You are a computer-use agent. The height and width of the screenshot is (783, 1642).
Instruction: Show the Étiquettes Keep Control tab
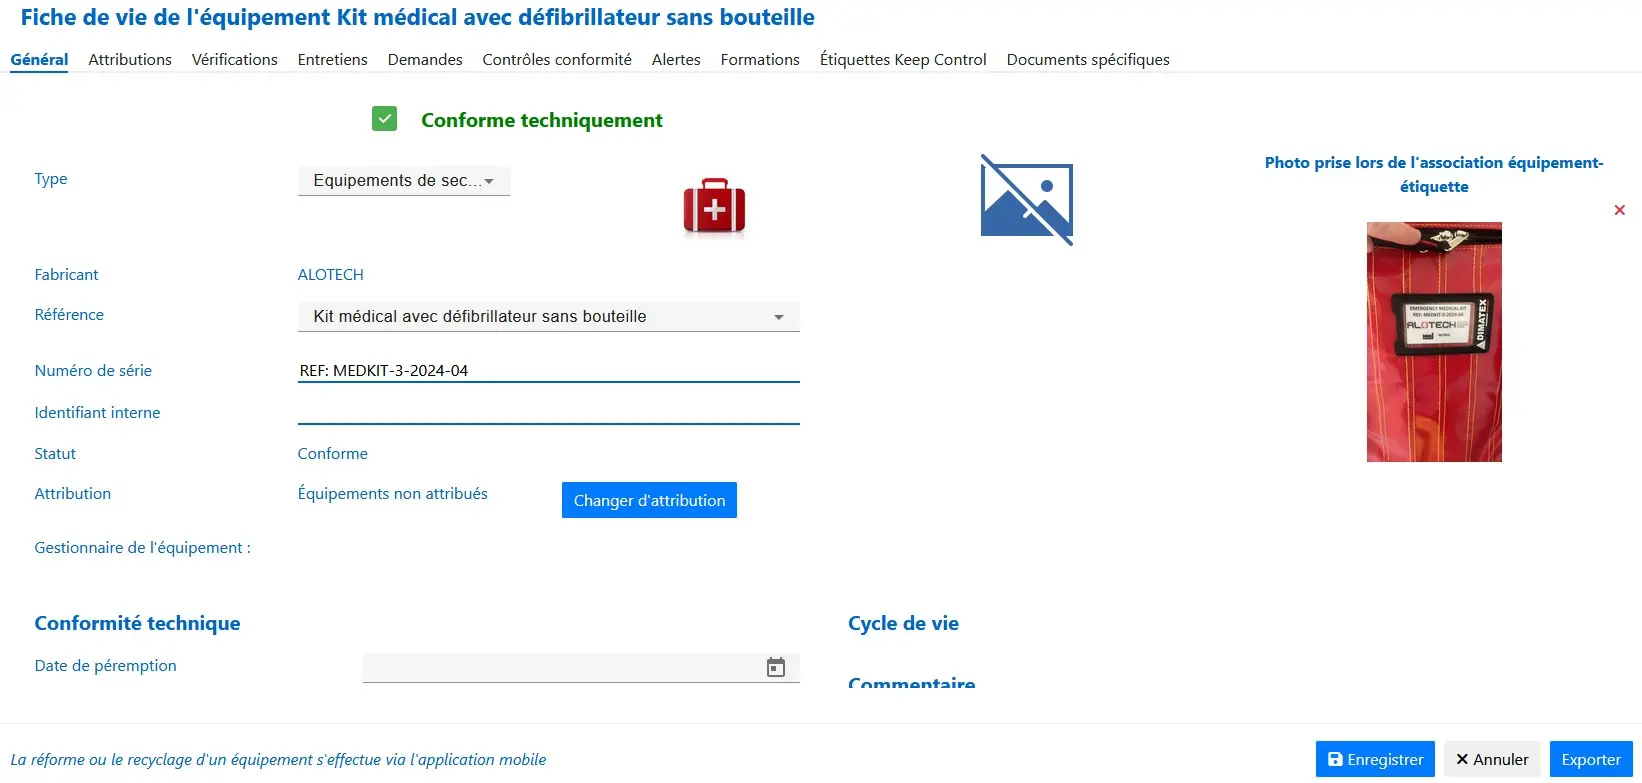tap(902, 60)
